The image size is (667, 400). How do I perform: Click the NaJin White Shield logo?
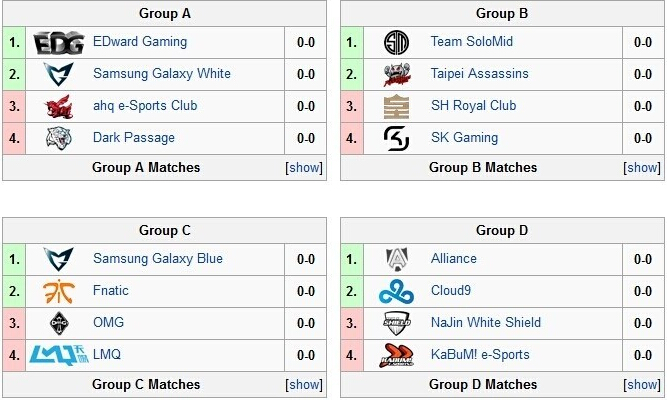[396, 323]
